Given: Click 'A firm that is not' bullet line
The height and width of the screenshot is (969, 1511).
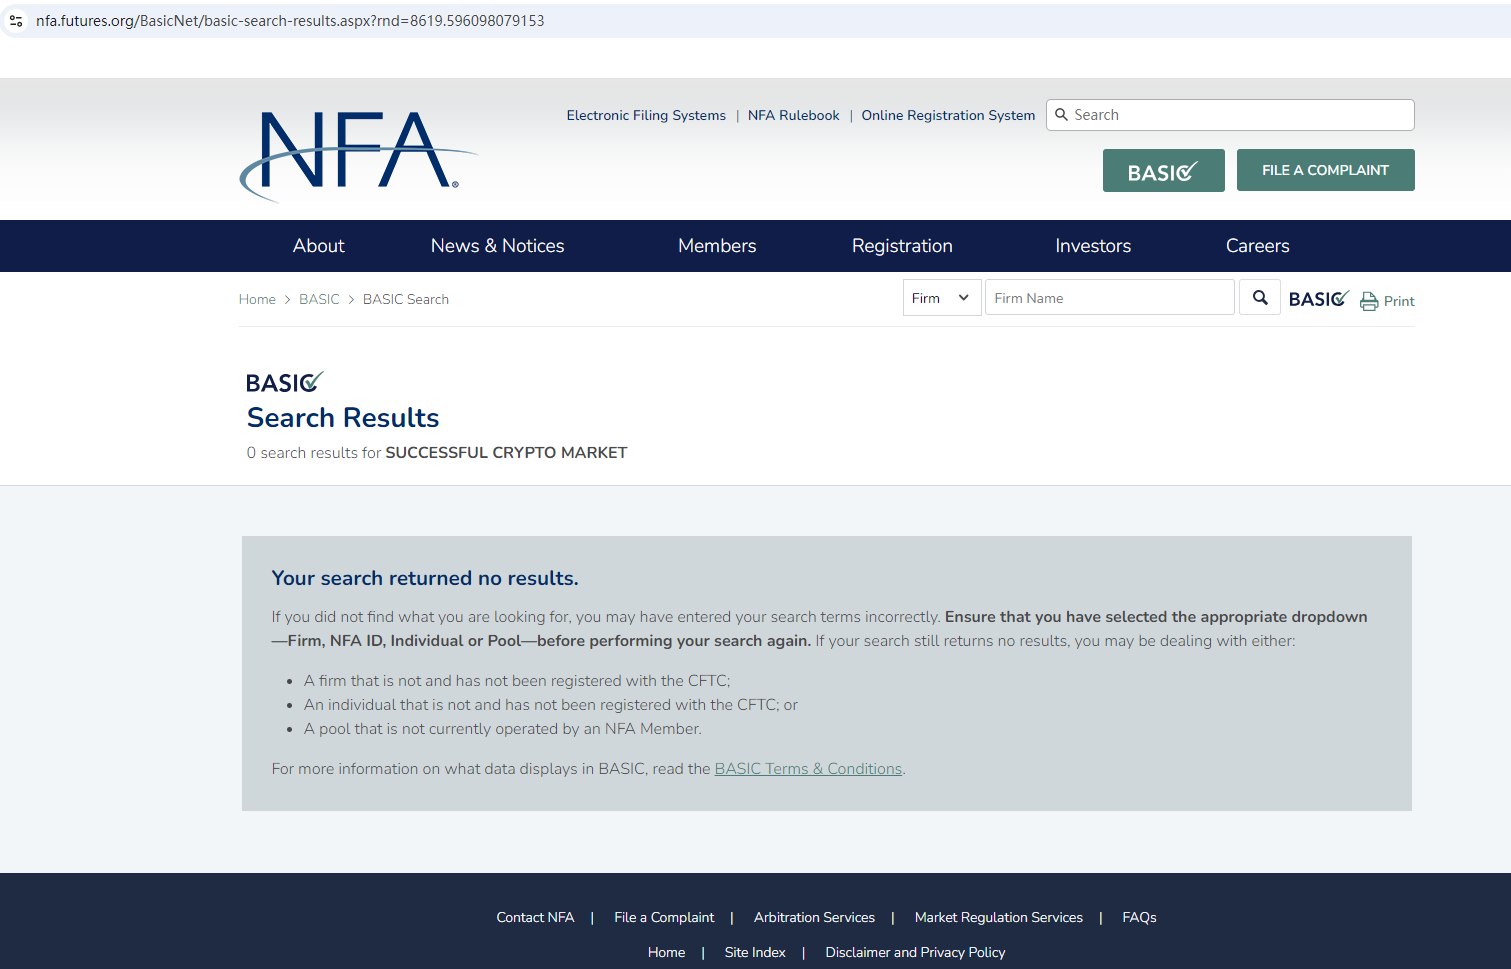Looking at the screenshot, I should click(517, 681).
